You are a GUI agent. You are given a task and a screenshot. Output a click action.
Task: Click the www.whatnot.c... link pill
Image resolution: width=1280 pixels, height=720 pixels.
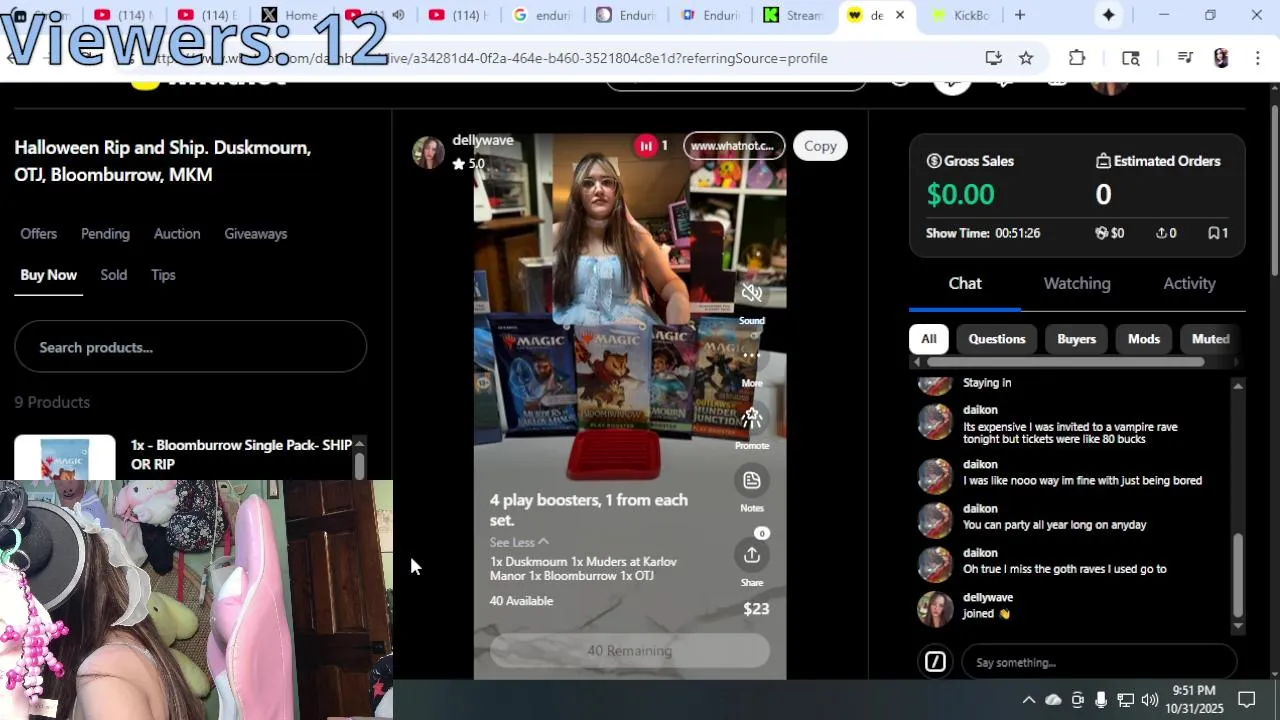coord(733,146)
